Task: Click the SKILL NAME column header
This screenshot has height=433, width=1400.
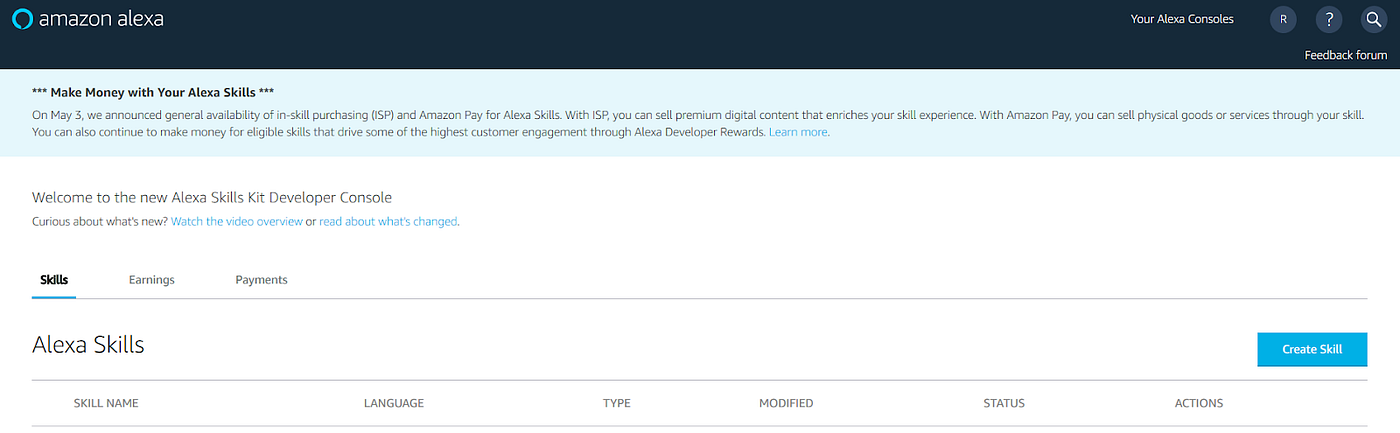Action: (106, 403)
